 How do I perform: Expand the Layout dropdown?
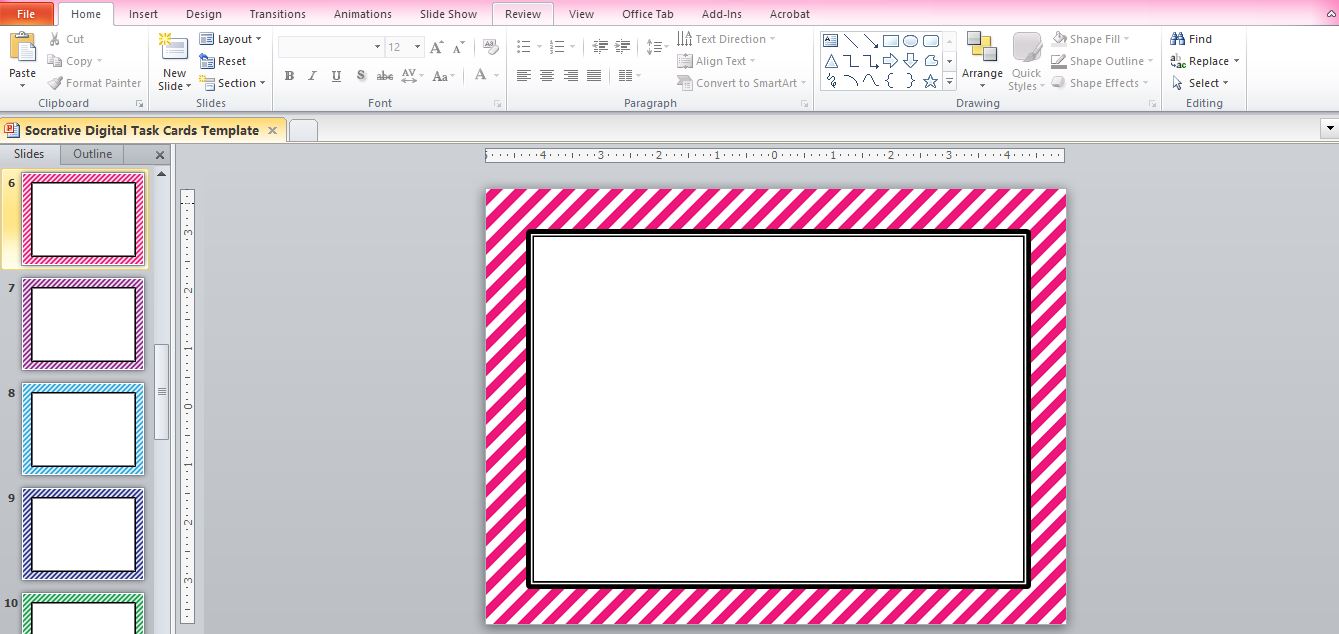[230, 39]
